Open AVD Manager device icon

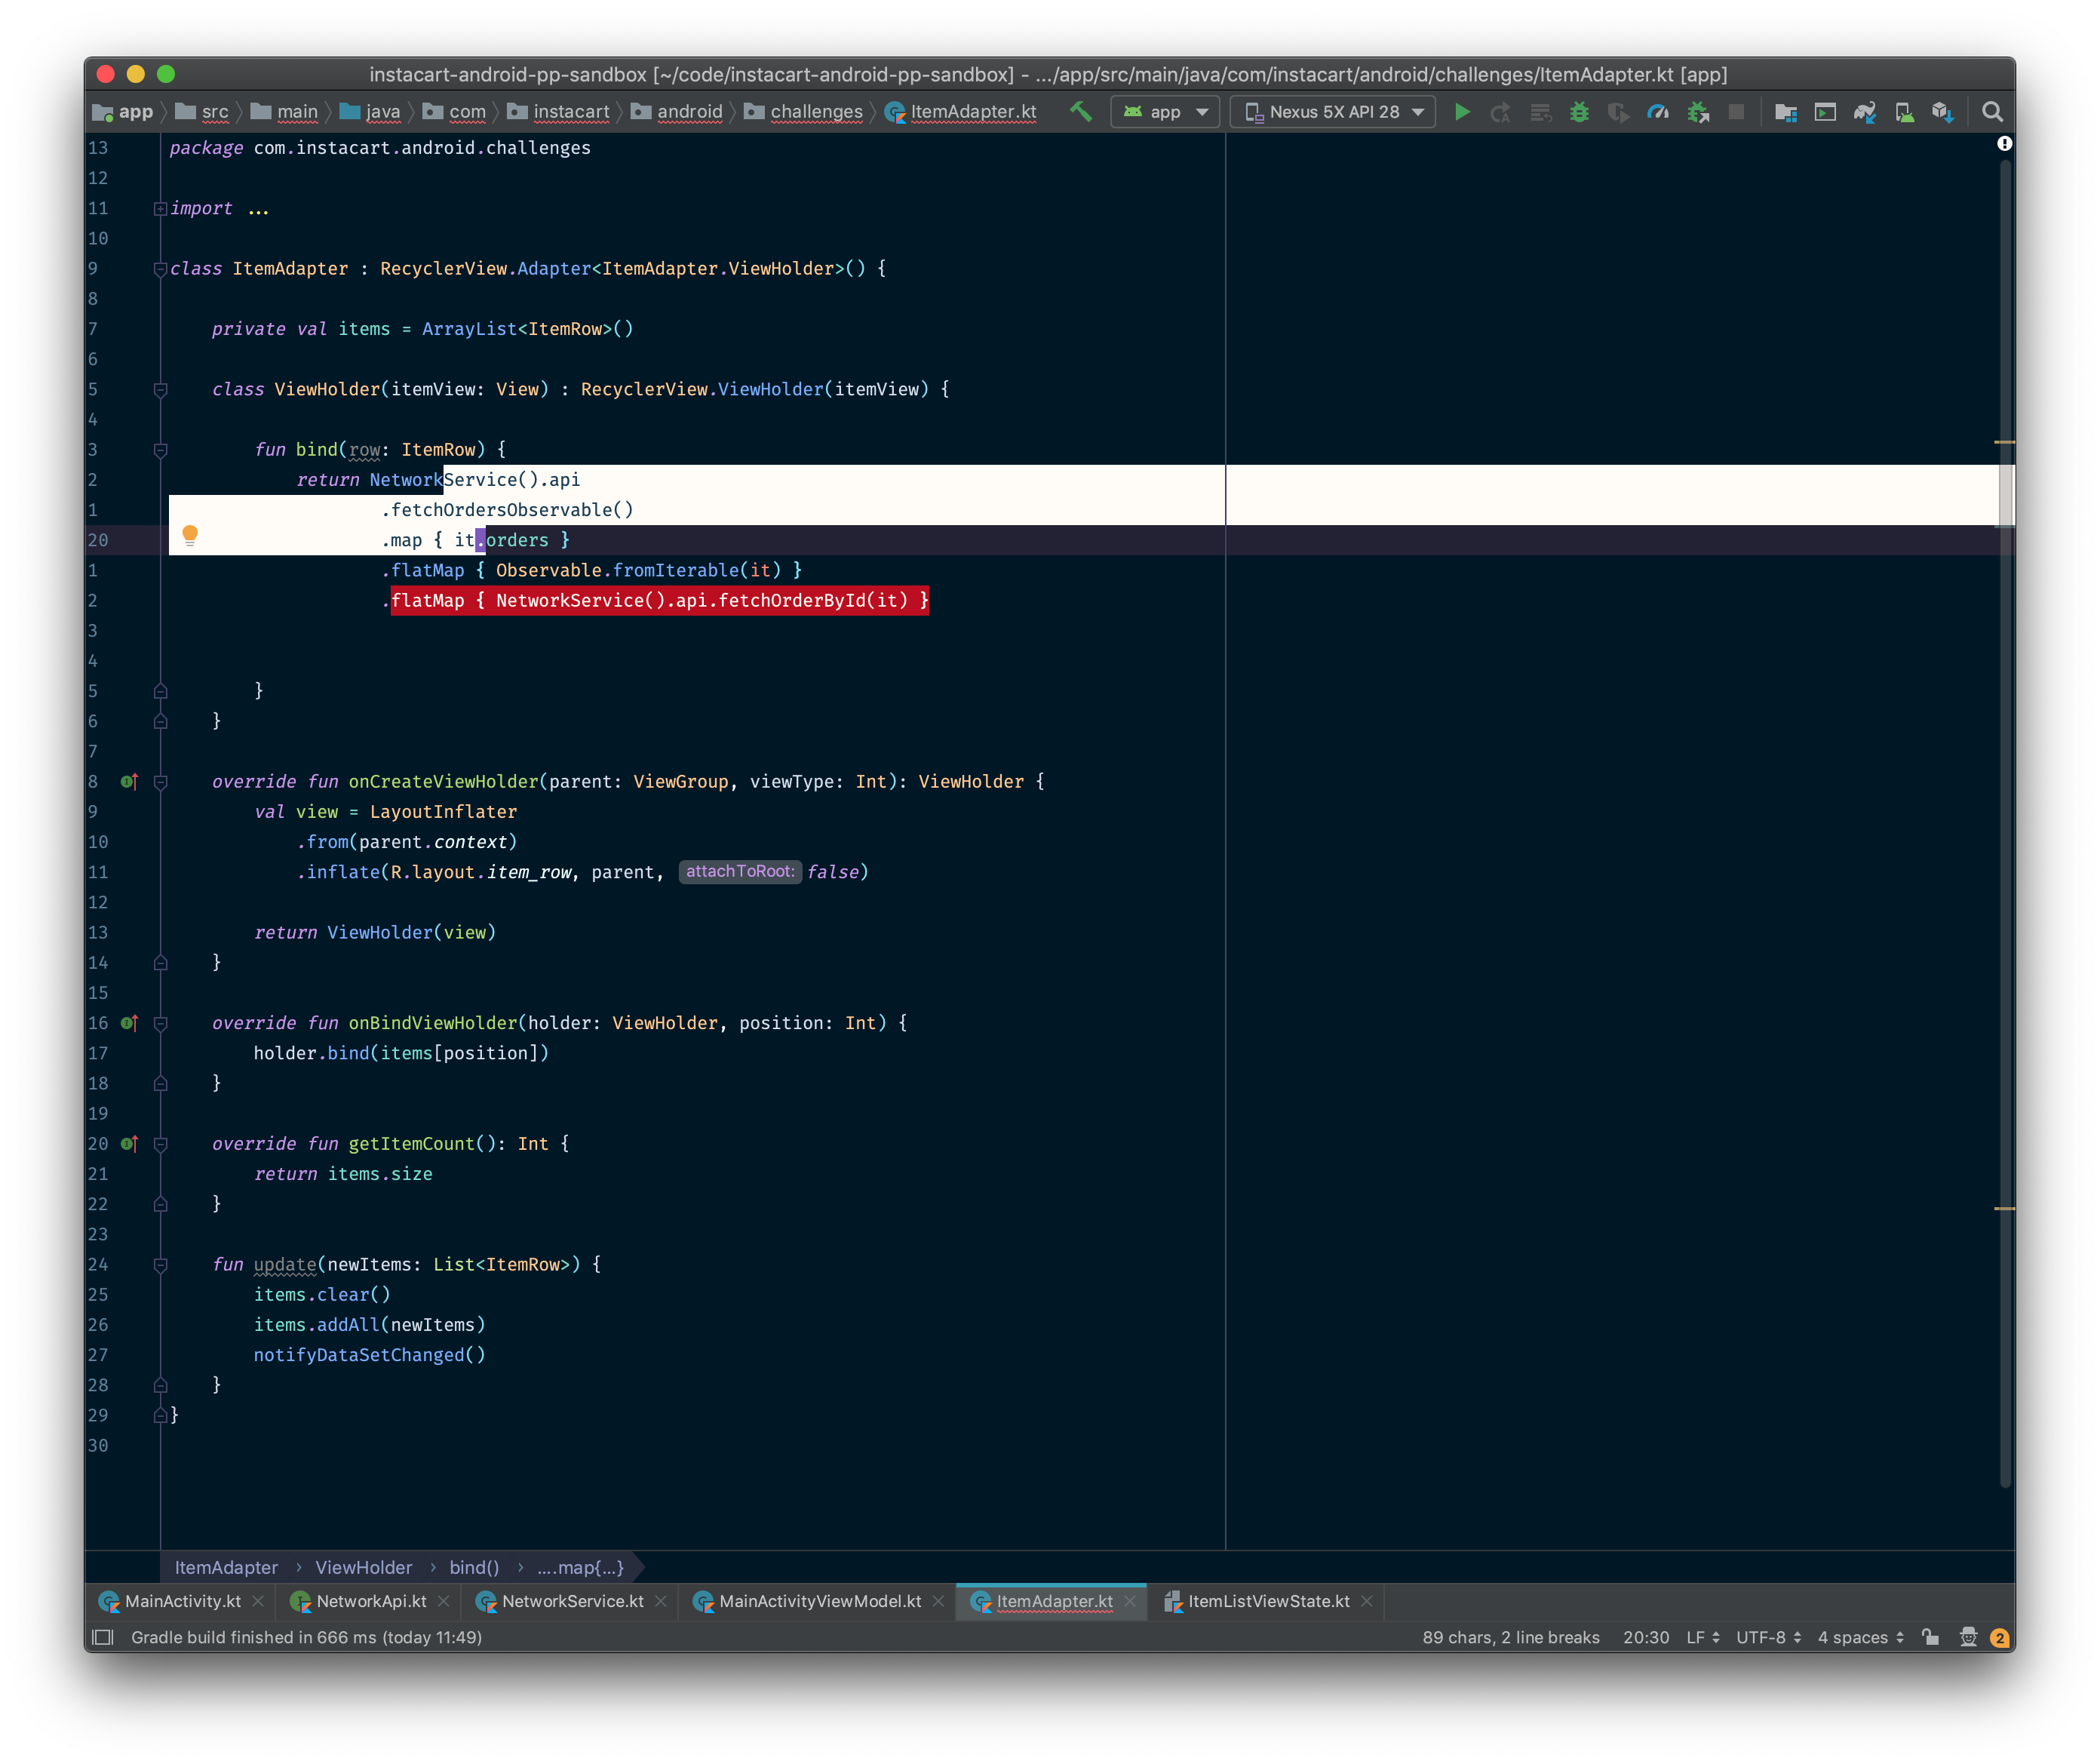[1904, 112]
